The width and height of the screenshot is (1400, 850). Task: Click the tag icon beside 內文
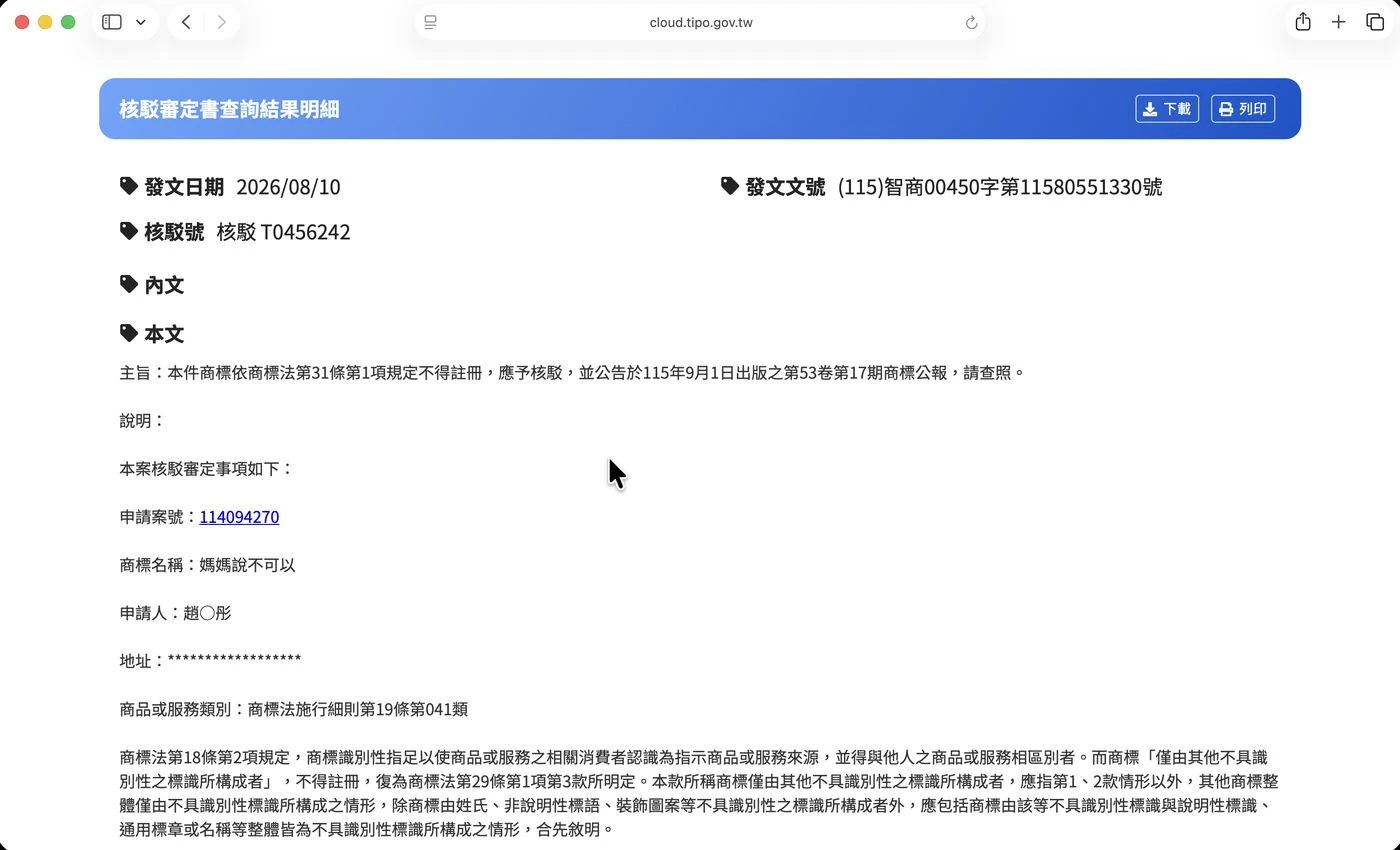point(129,284)
